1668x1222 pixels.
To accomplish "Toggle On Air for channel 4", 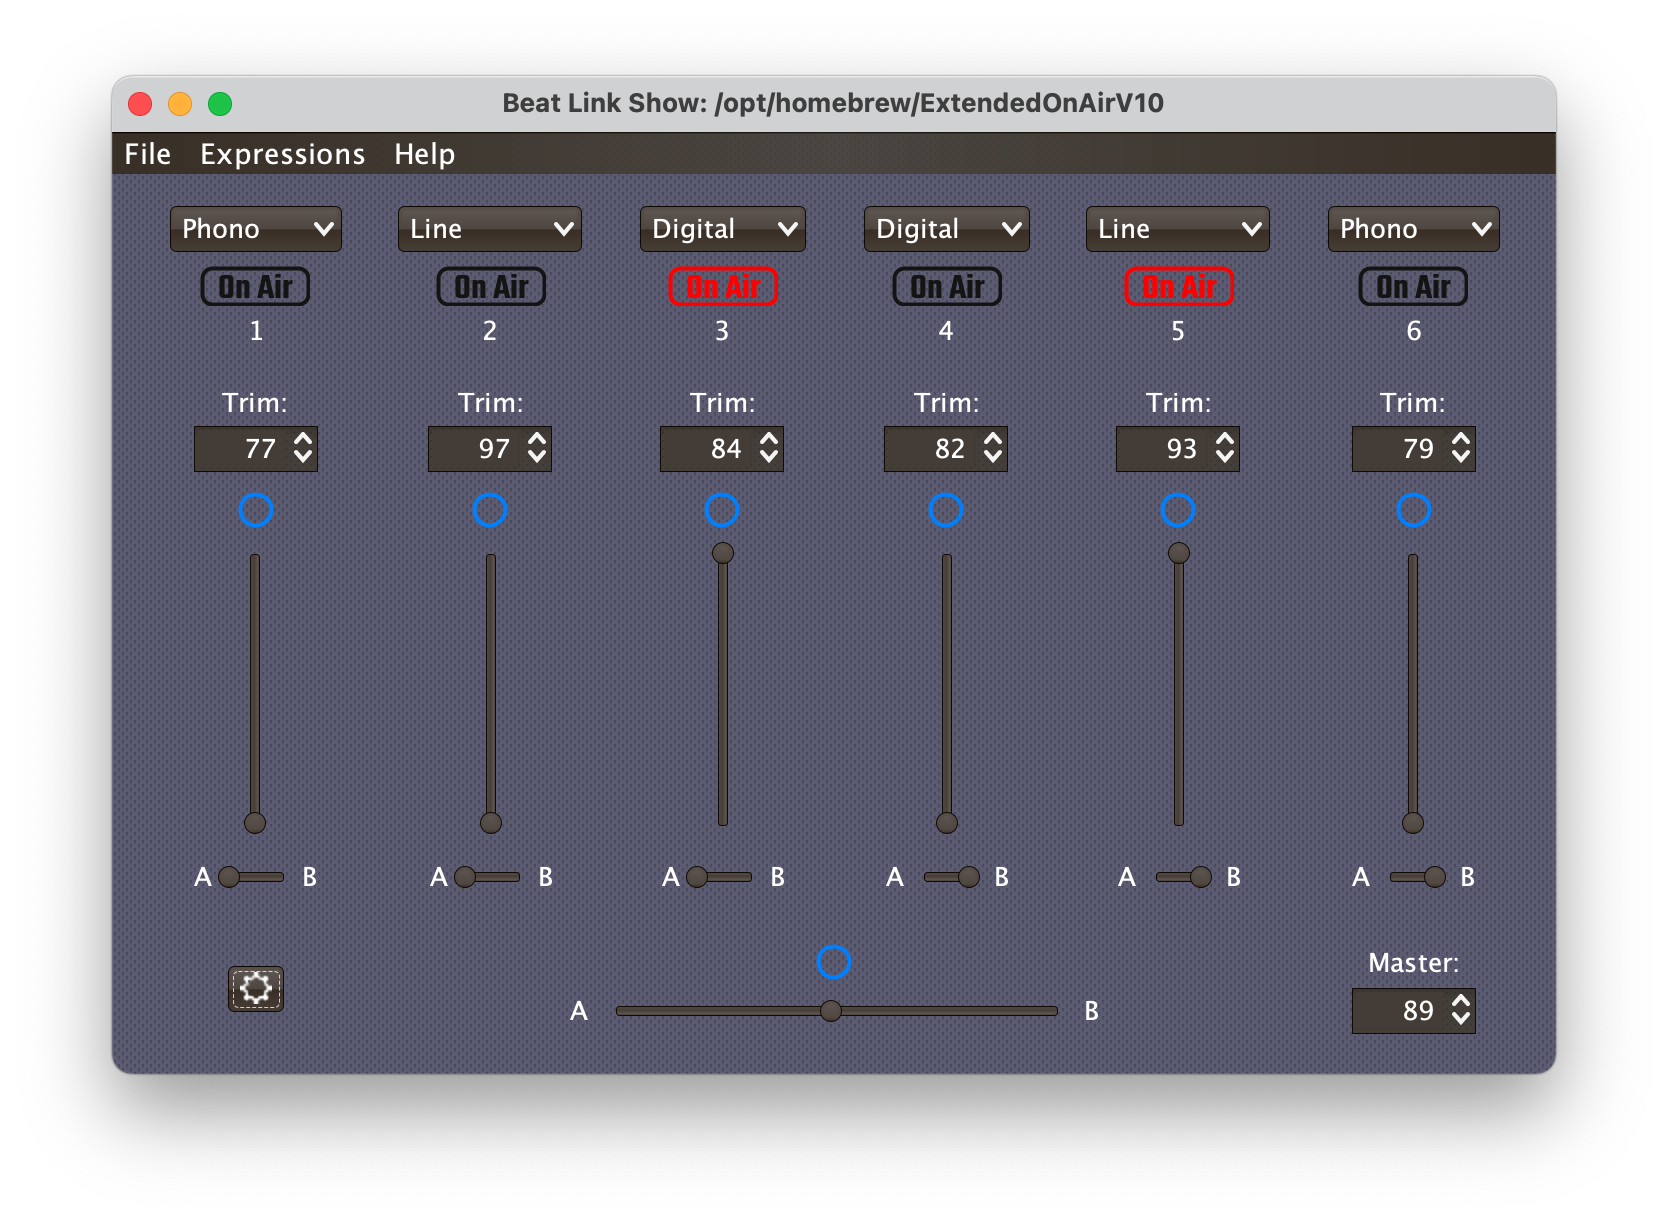I will 947,287.
